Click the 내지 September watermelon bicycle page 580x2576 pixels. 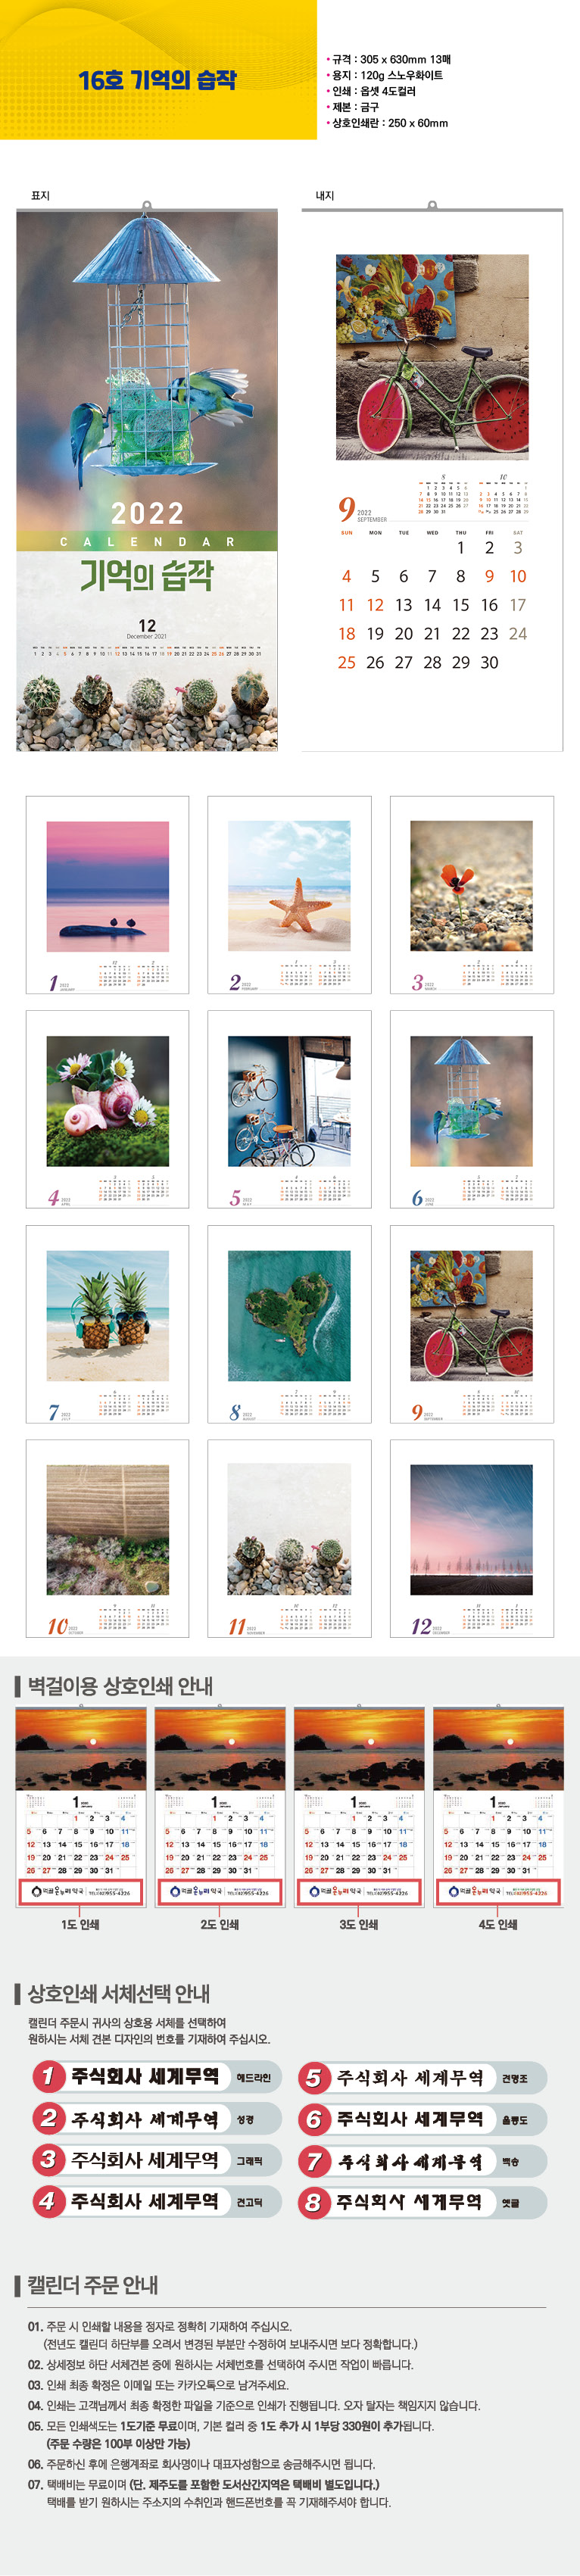click(432, 480)
